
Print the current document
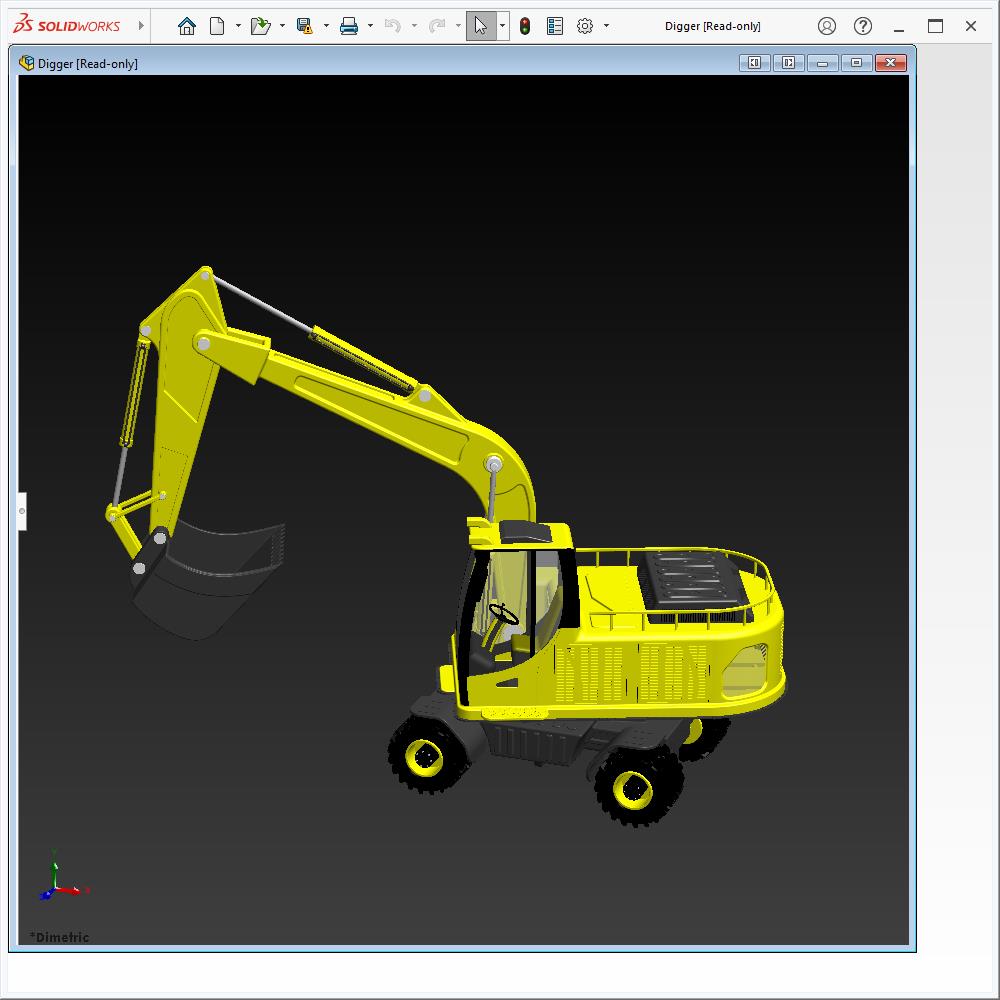click(349, 26)
